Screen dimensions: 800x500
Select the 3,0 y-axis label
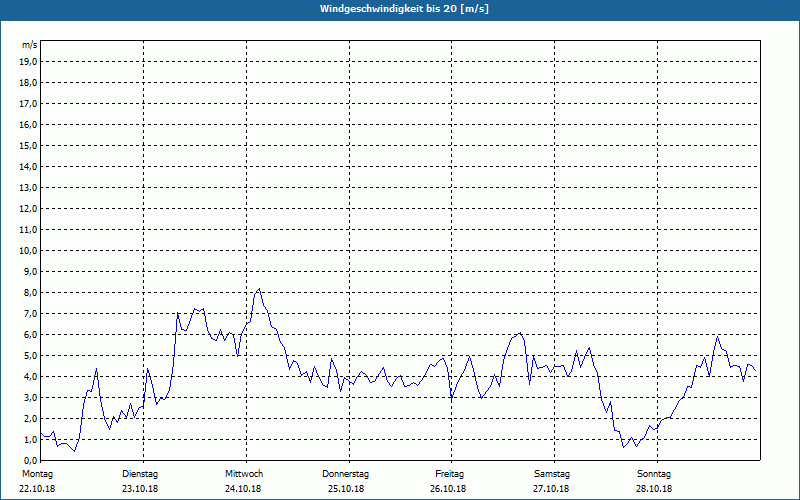(31, 397)
